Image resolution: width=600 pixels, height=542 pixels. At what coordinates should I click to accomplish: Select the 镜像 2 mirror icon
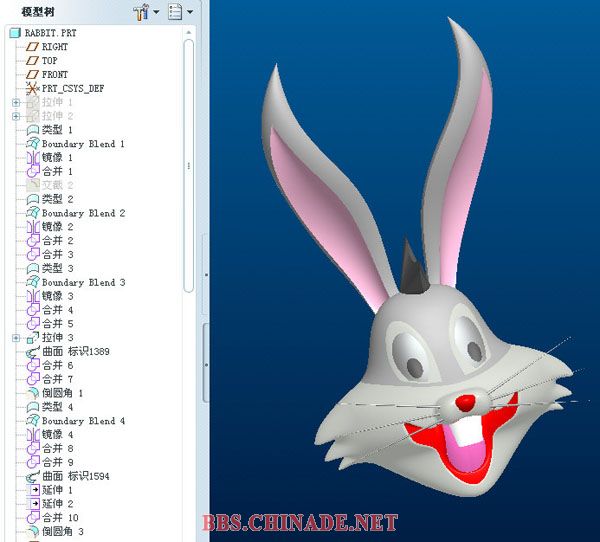[33, 227]
